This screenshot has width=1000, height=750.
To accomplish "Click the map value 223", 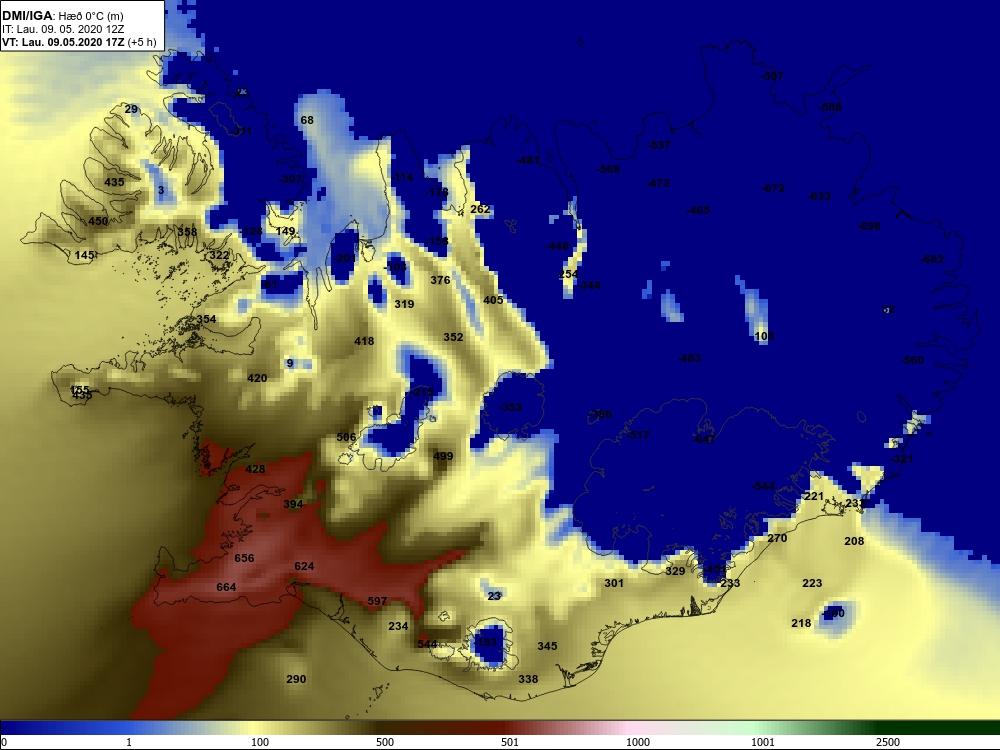I will coord(812,584).
